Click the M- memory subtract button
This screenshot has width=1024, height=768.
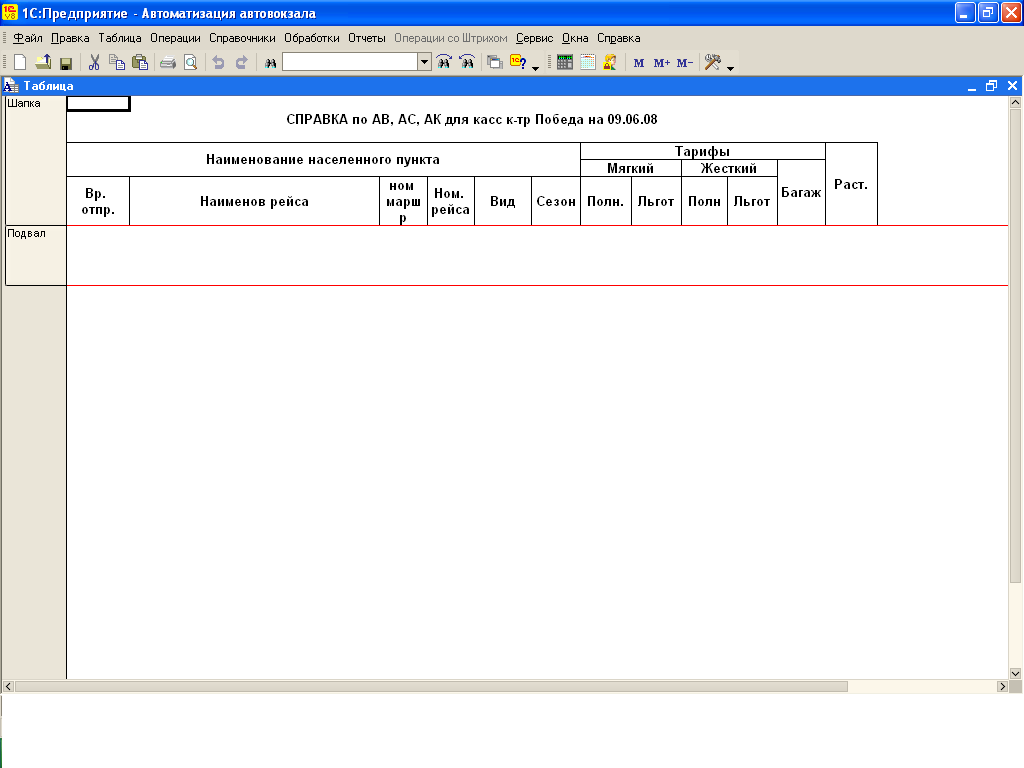click(684, 63)
